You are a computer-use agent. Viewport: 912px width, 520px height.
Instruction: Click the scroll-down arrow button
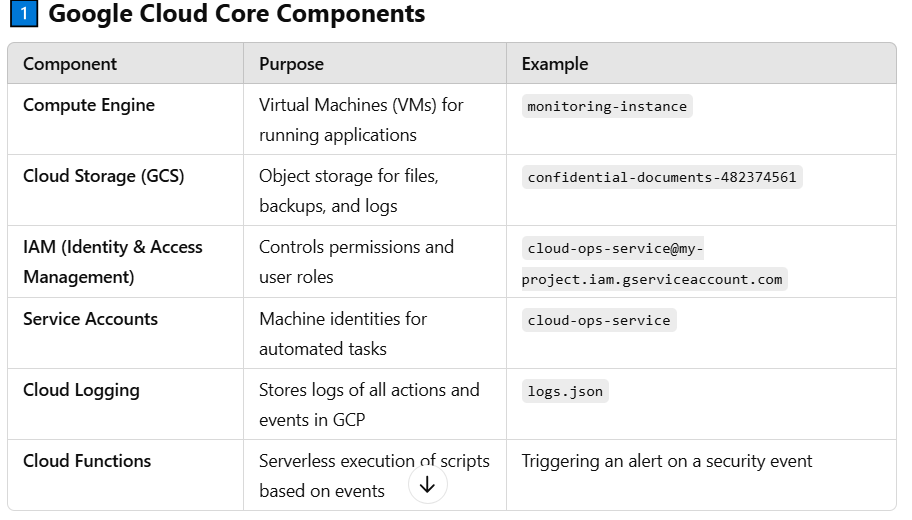click(428, 485)
